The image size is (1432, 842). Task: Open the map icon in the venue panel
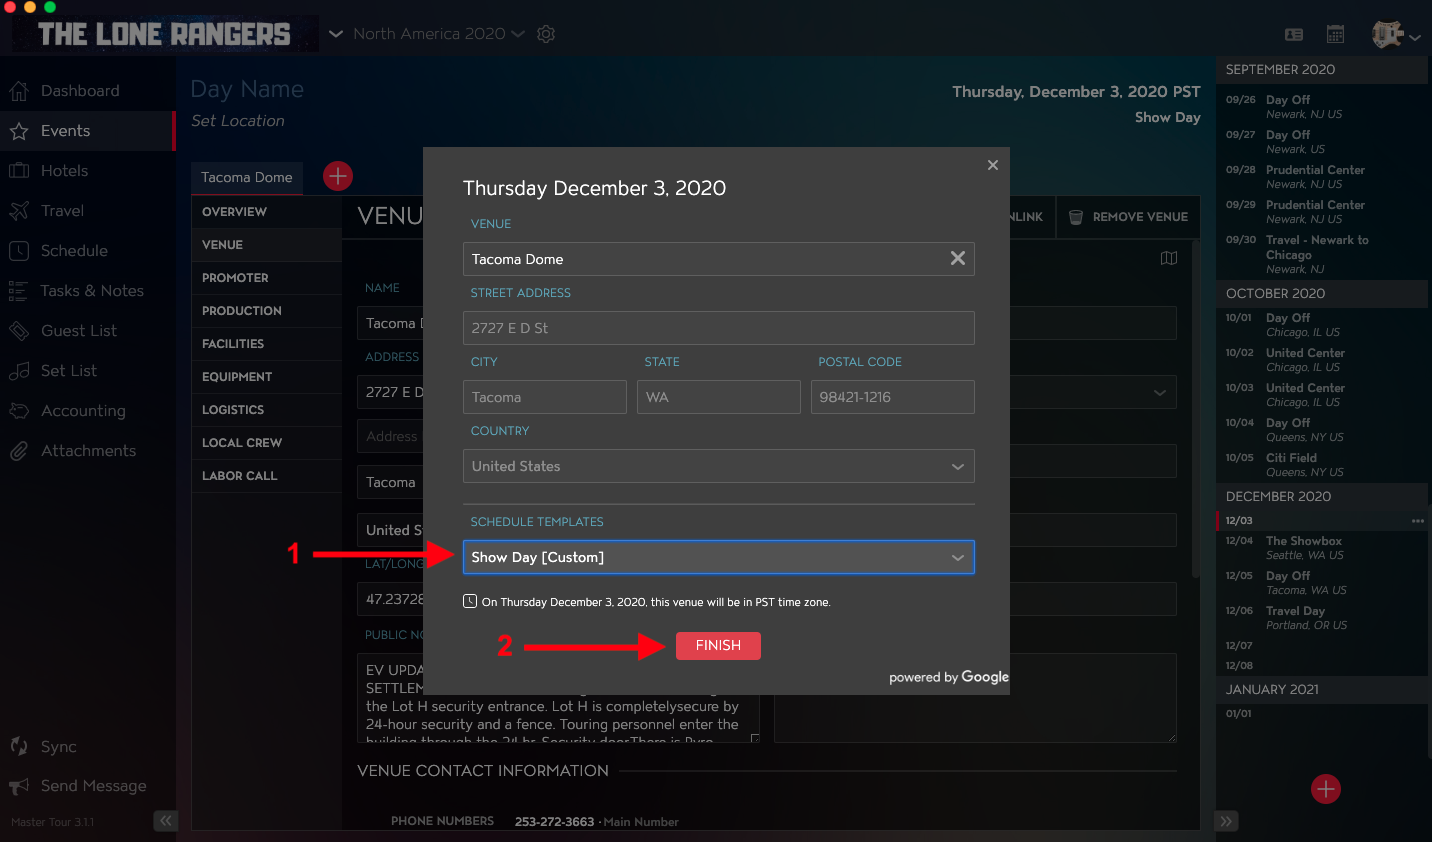pyautogui.click(x=1169, y=258)
